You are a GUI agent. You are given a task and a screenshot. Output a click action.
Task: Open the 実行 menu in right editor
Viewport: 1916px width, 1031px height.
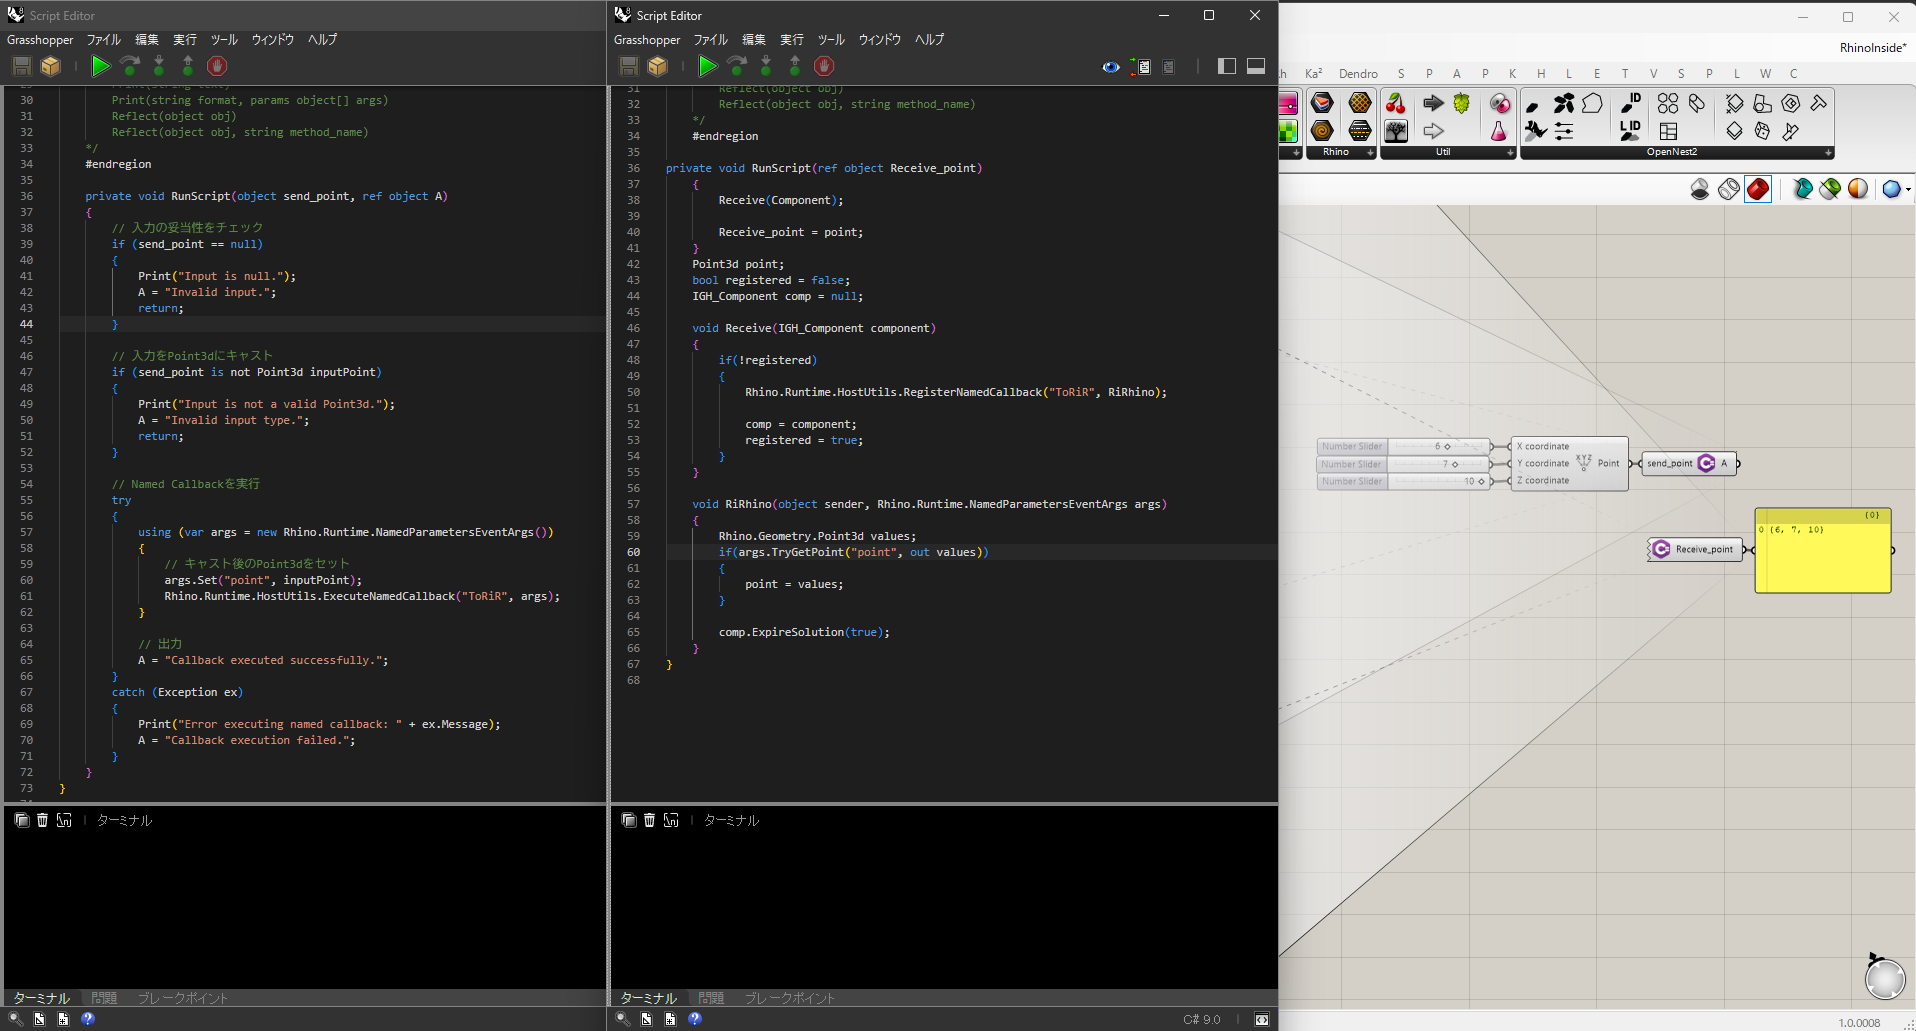pyautogui.click(x=791, y=40)
